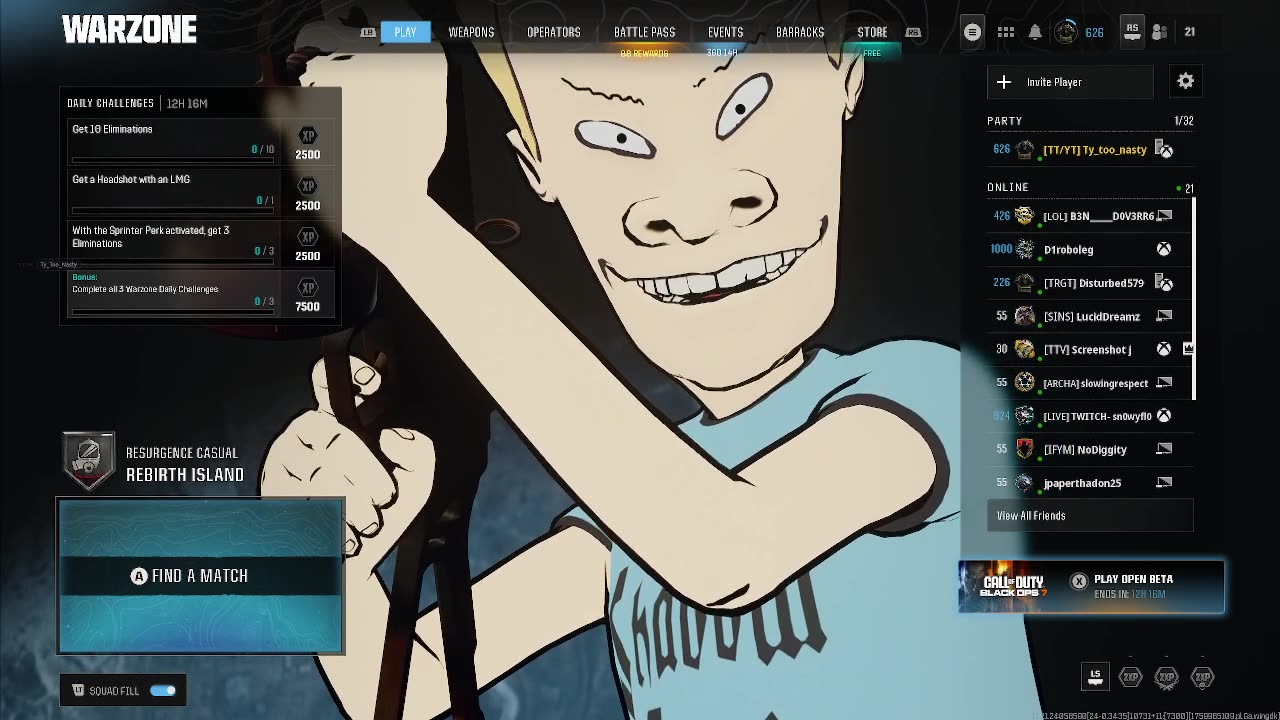This screenshot has width=1280, height=720.
Task: Open notifications bell icon
Action: [x=1035, y=32]
